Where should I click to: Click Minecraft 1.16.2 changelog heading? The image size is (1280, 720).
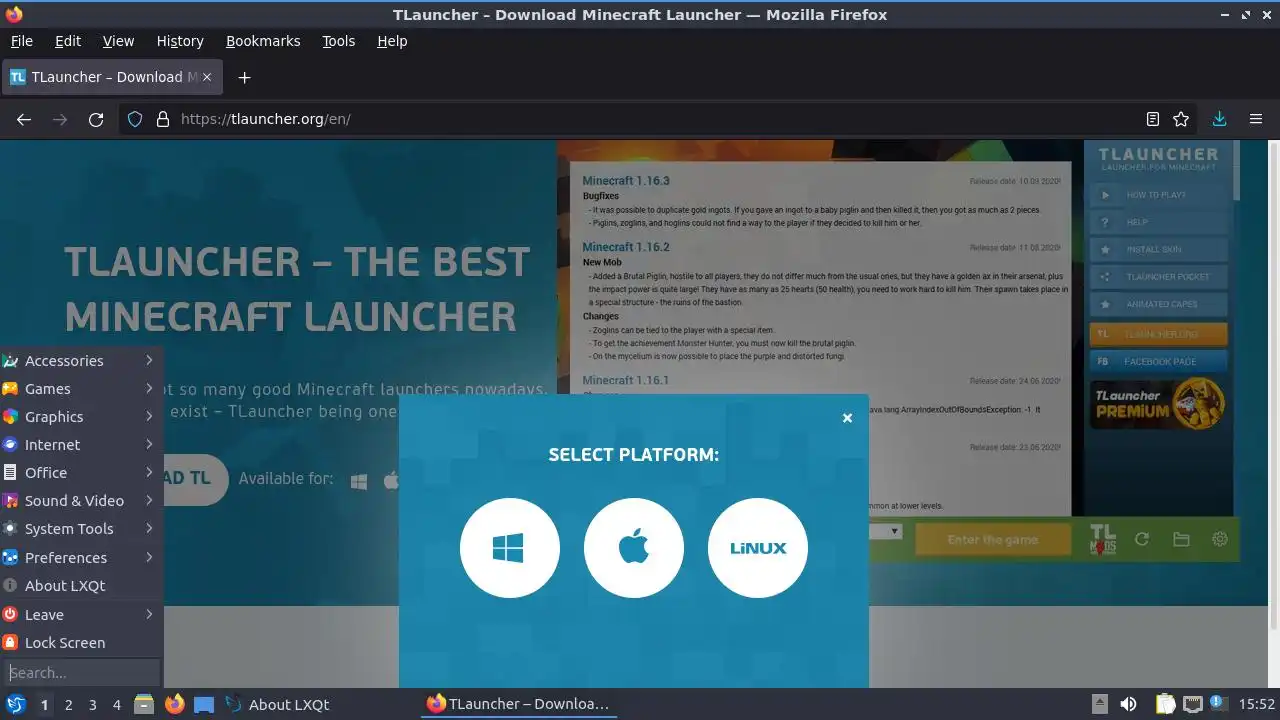[x=626, y=247]
